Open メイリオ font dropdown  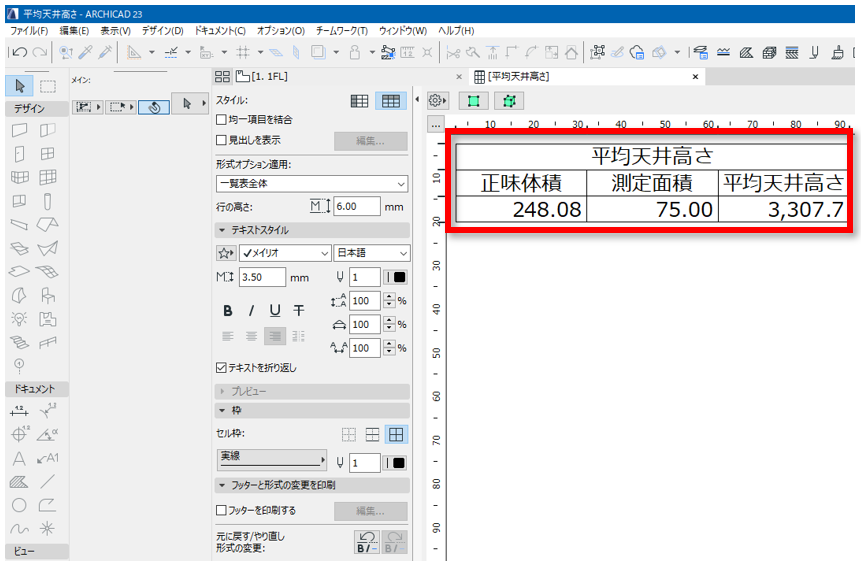point(285,253)
